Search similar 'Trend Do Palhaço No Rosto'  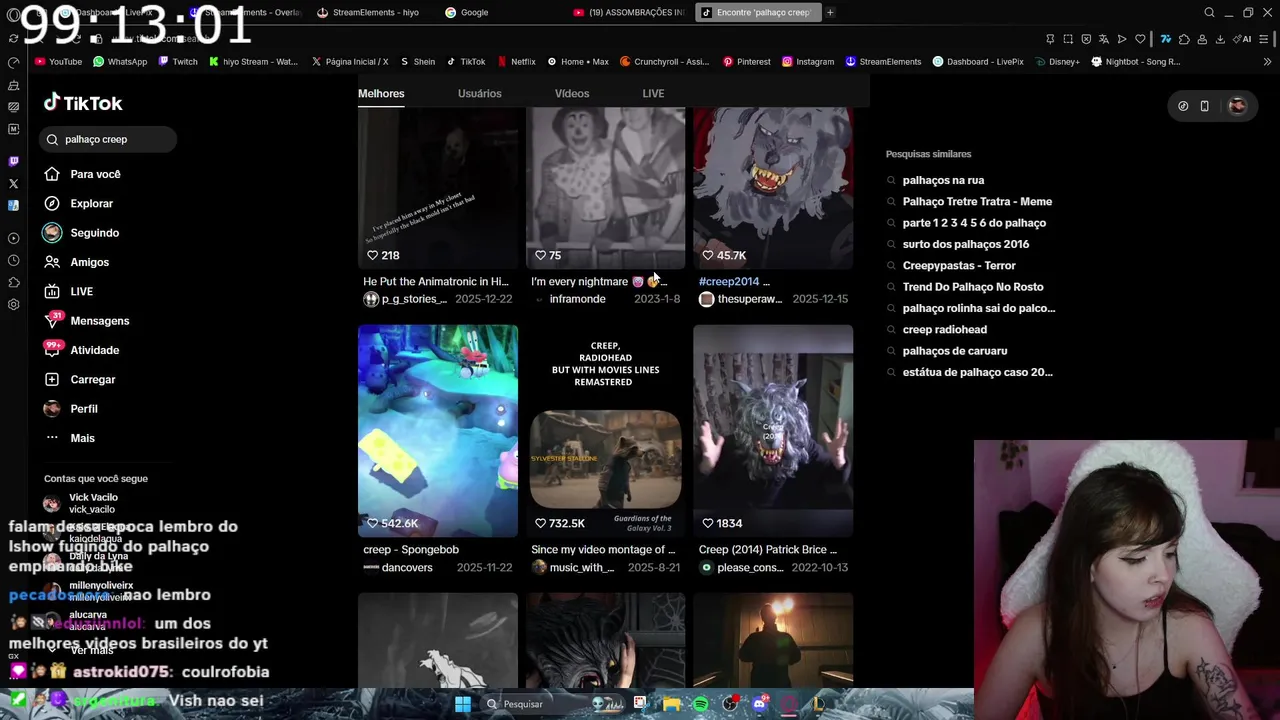[972, 287]
